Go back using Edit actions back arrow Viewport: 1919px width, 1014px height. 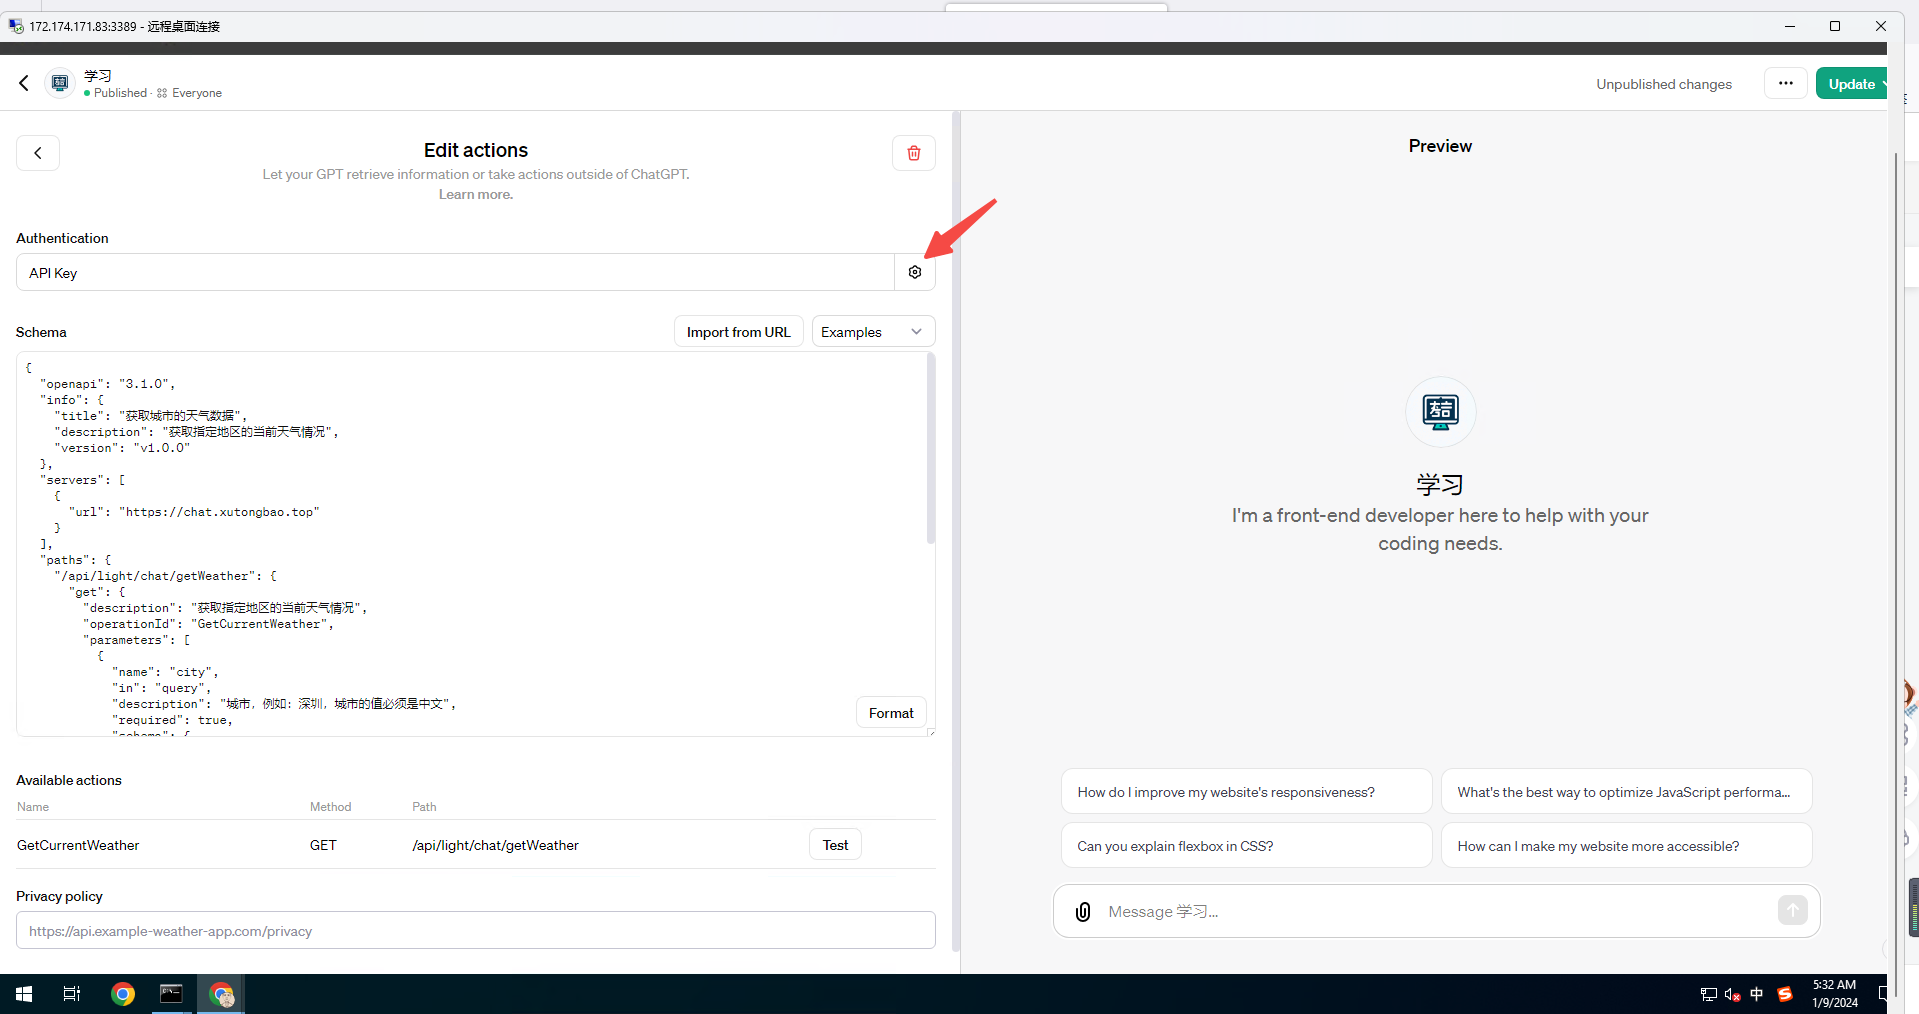tap(38, 153)
